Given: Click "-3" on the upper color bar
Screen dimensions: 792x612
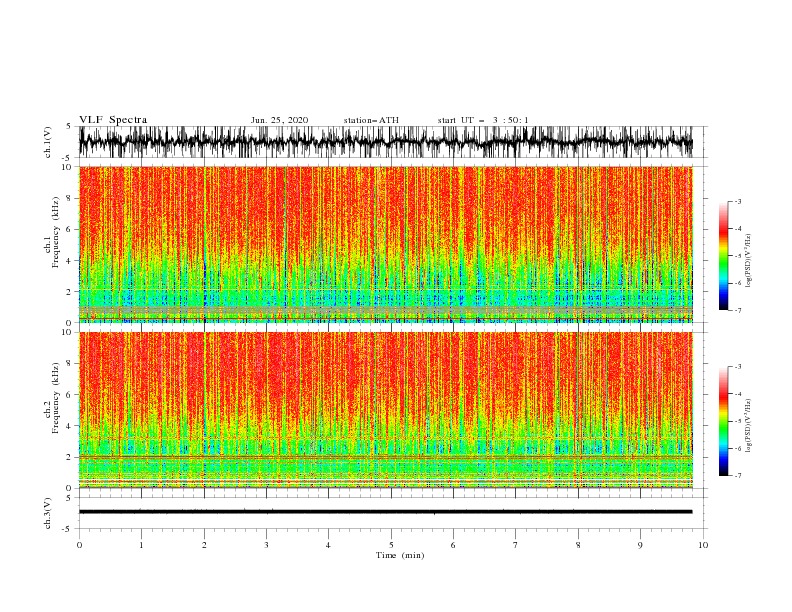Looking at the screenshot, I should coord(737,201).
